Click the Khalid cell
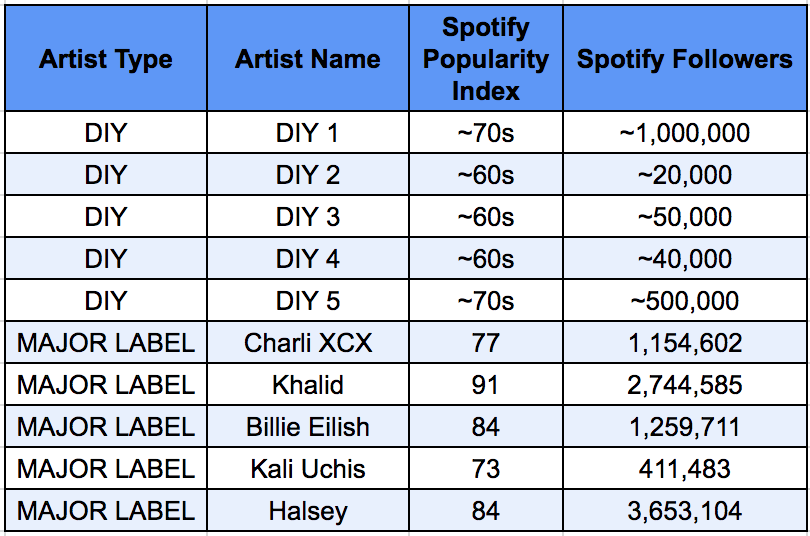This screenshot has width=810, height=536. click(308, 385)
